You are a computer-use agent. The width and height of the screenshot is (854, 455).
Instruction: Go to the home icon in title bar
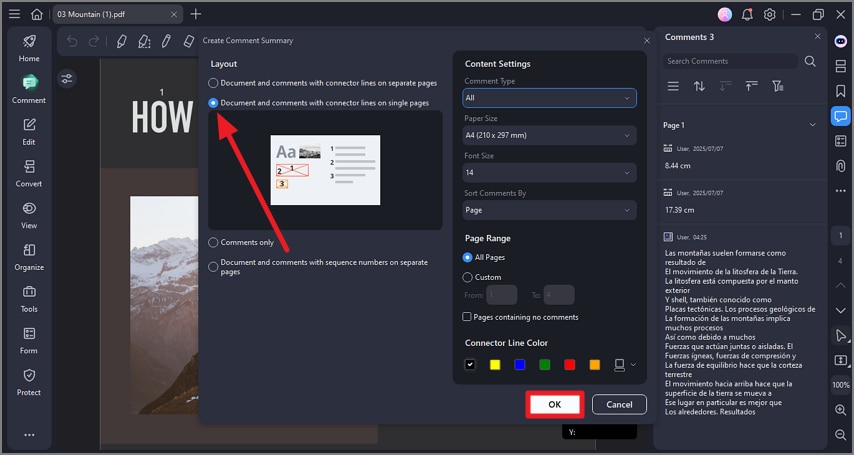click(36, 14)
